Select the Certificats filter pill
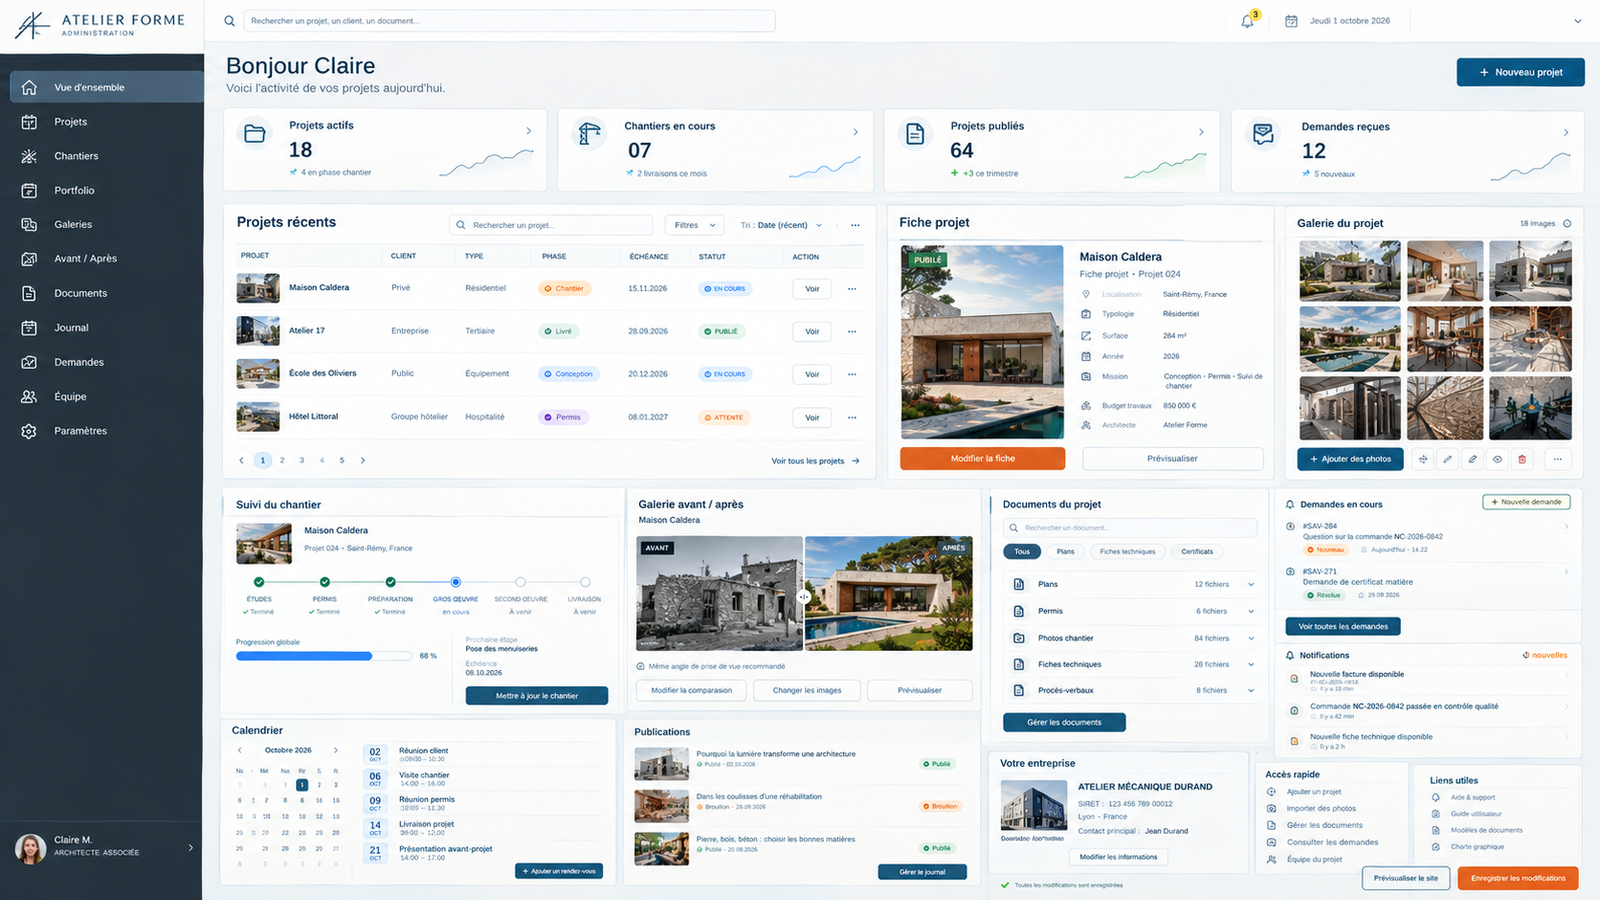1600x900 pixels. 1197,552
